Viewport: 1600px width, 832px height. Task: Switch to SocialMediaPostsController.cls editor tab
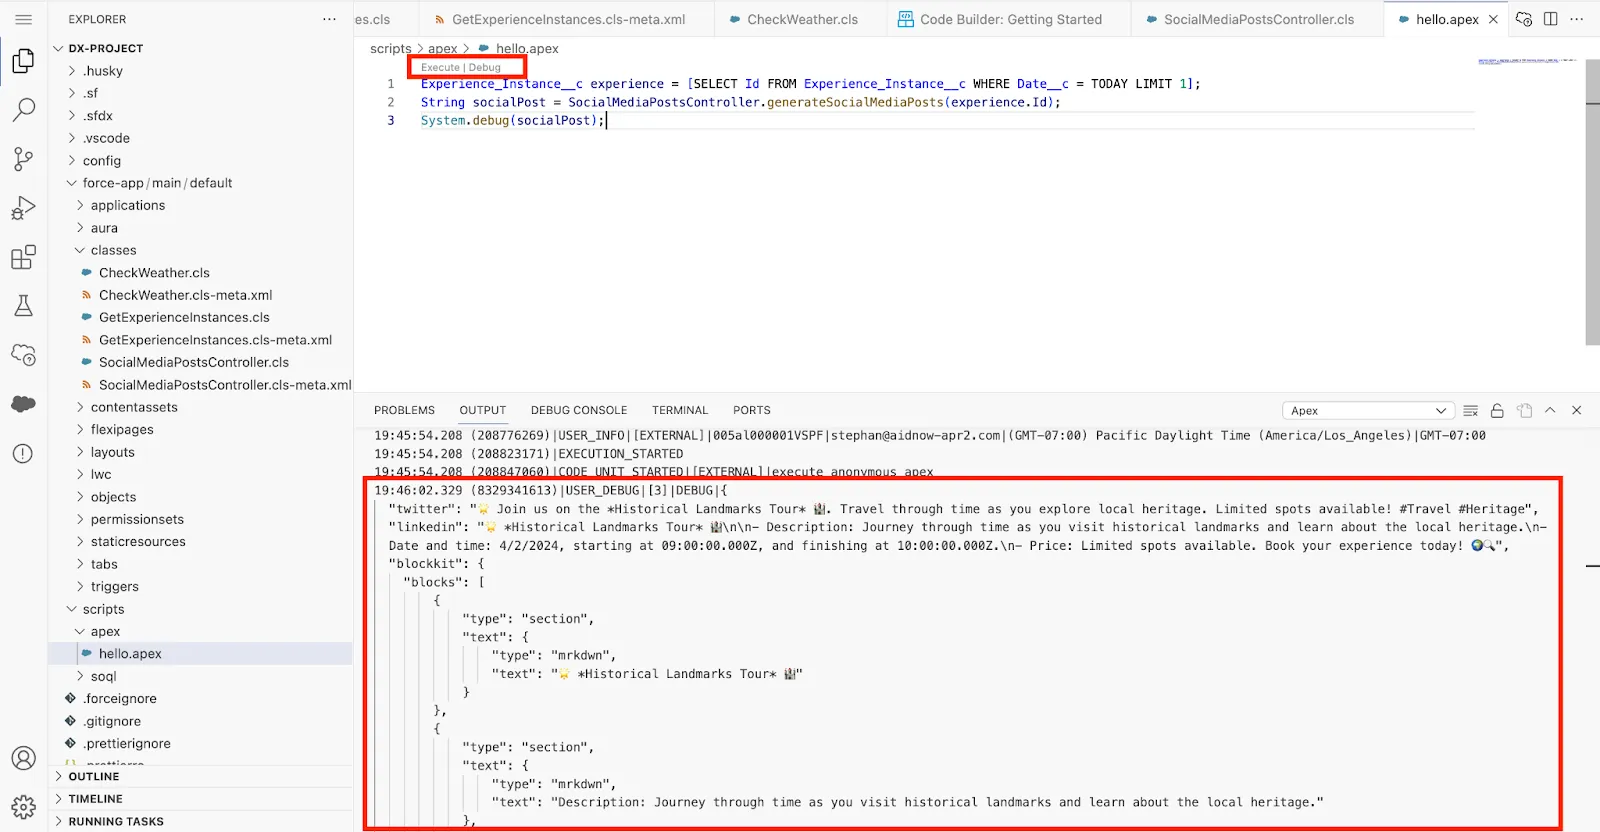click(1258, 19)
